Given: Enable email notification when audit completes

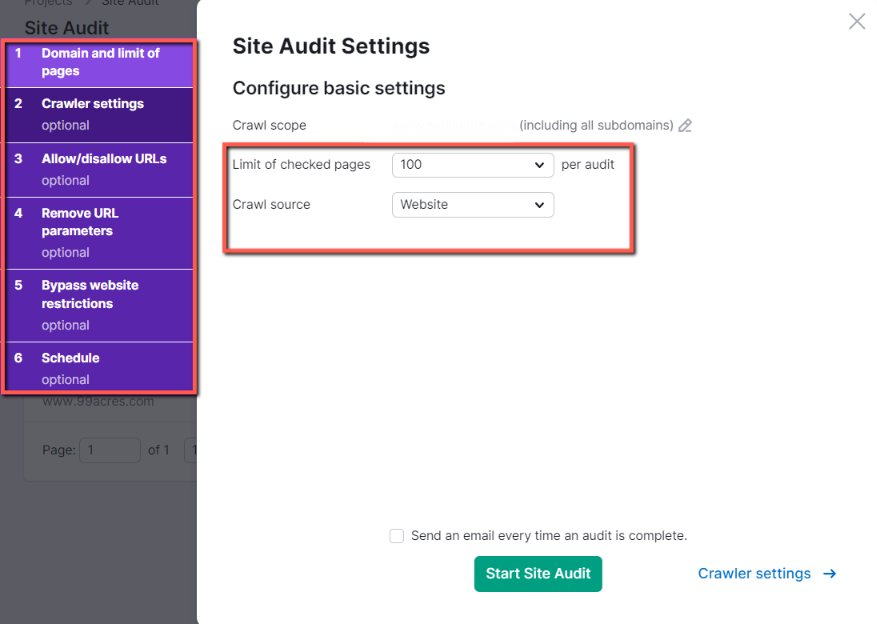Looking at the screenshot, I should (396, 536).
